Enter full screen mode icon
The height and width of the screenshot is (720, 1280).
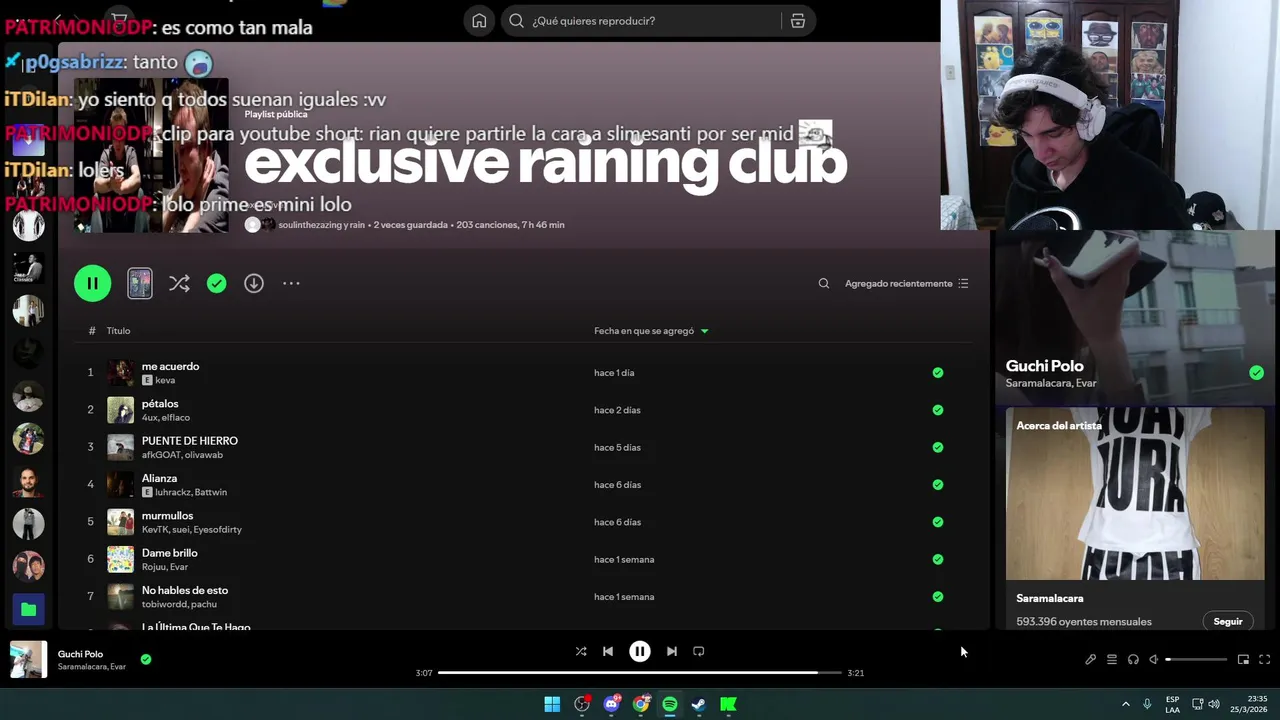[1264, 659]
